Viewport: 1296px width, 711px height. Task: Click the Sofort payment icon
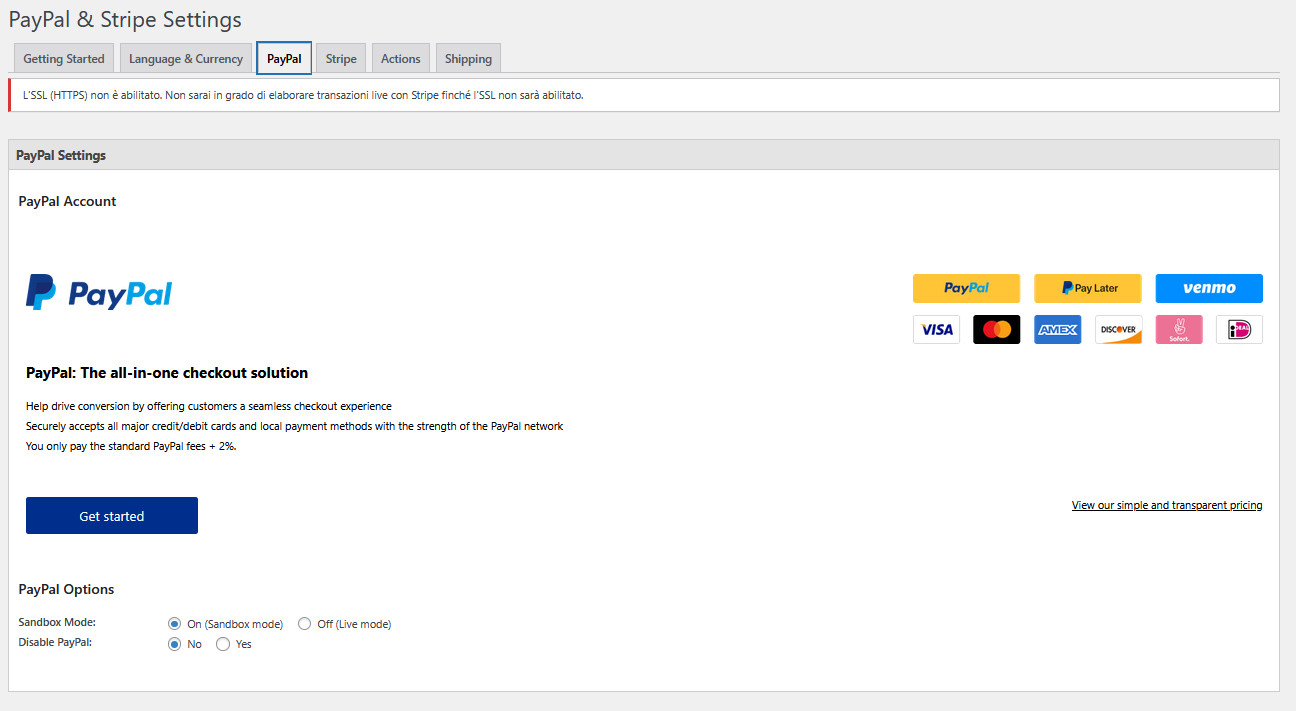coord(1179,329)
